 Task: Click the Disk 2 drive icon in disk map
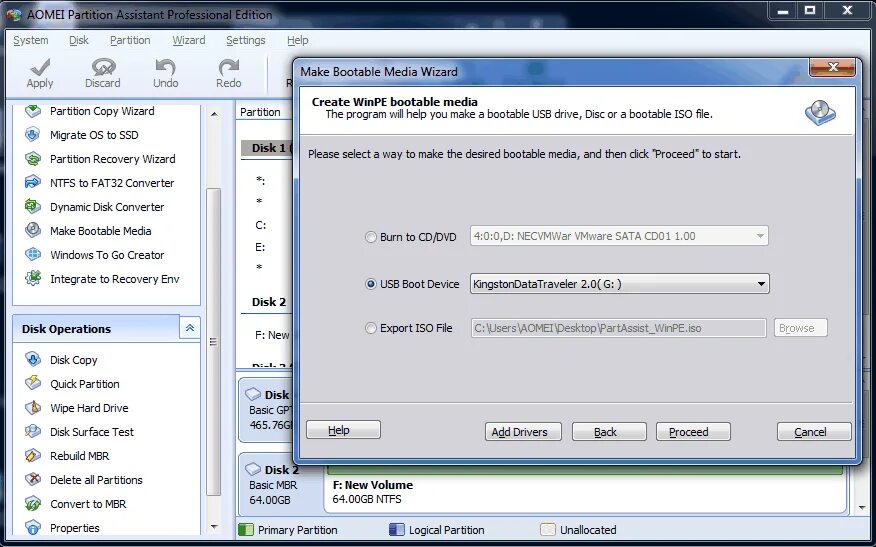click(x=253, y=469)
